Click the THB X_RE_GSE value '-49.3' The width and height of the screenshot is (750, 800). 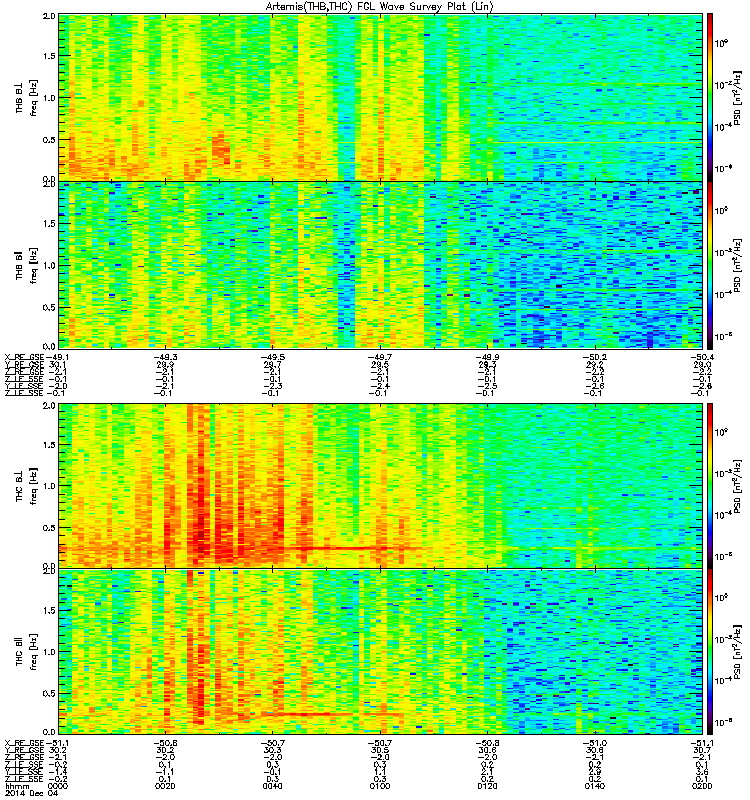tap(166, 357)
